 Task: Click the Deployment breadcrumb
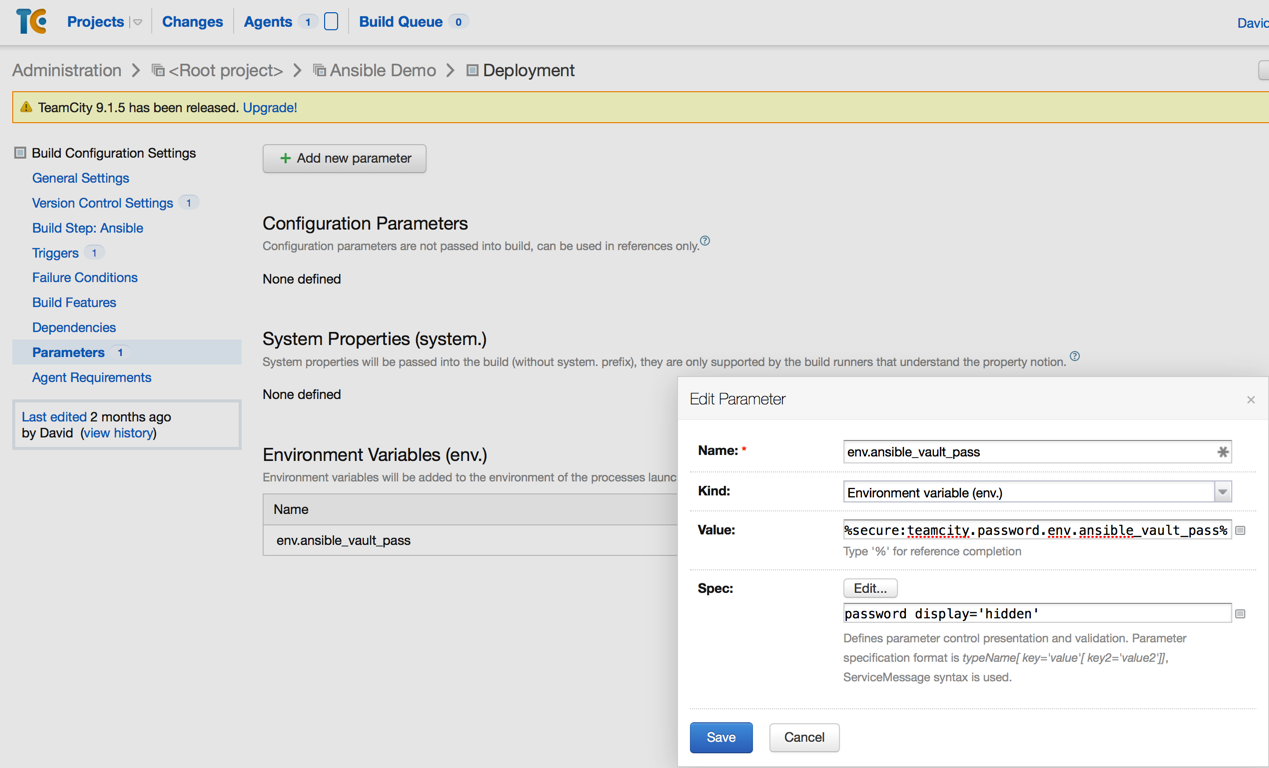coord(529,70)
